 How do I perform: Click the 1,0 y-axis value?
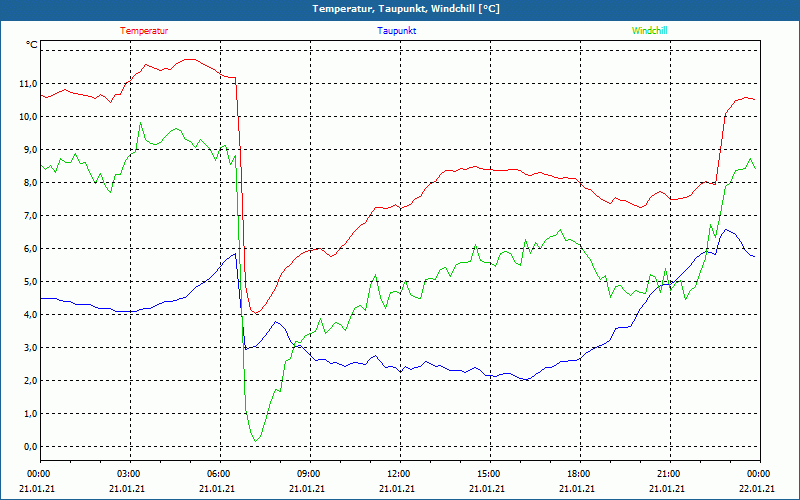pos(30,414)
